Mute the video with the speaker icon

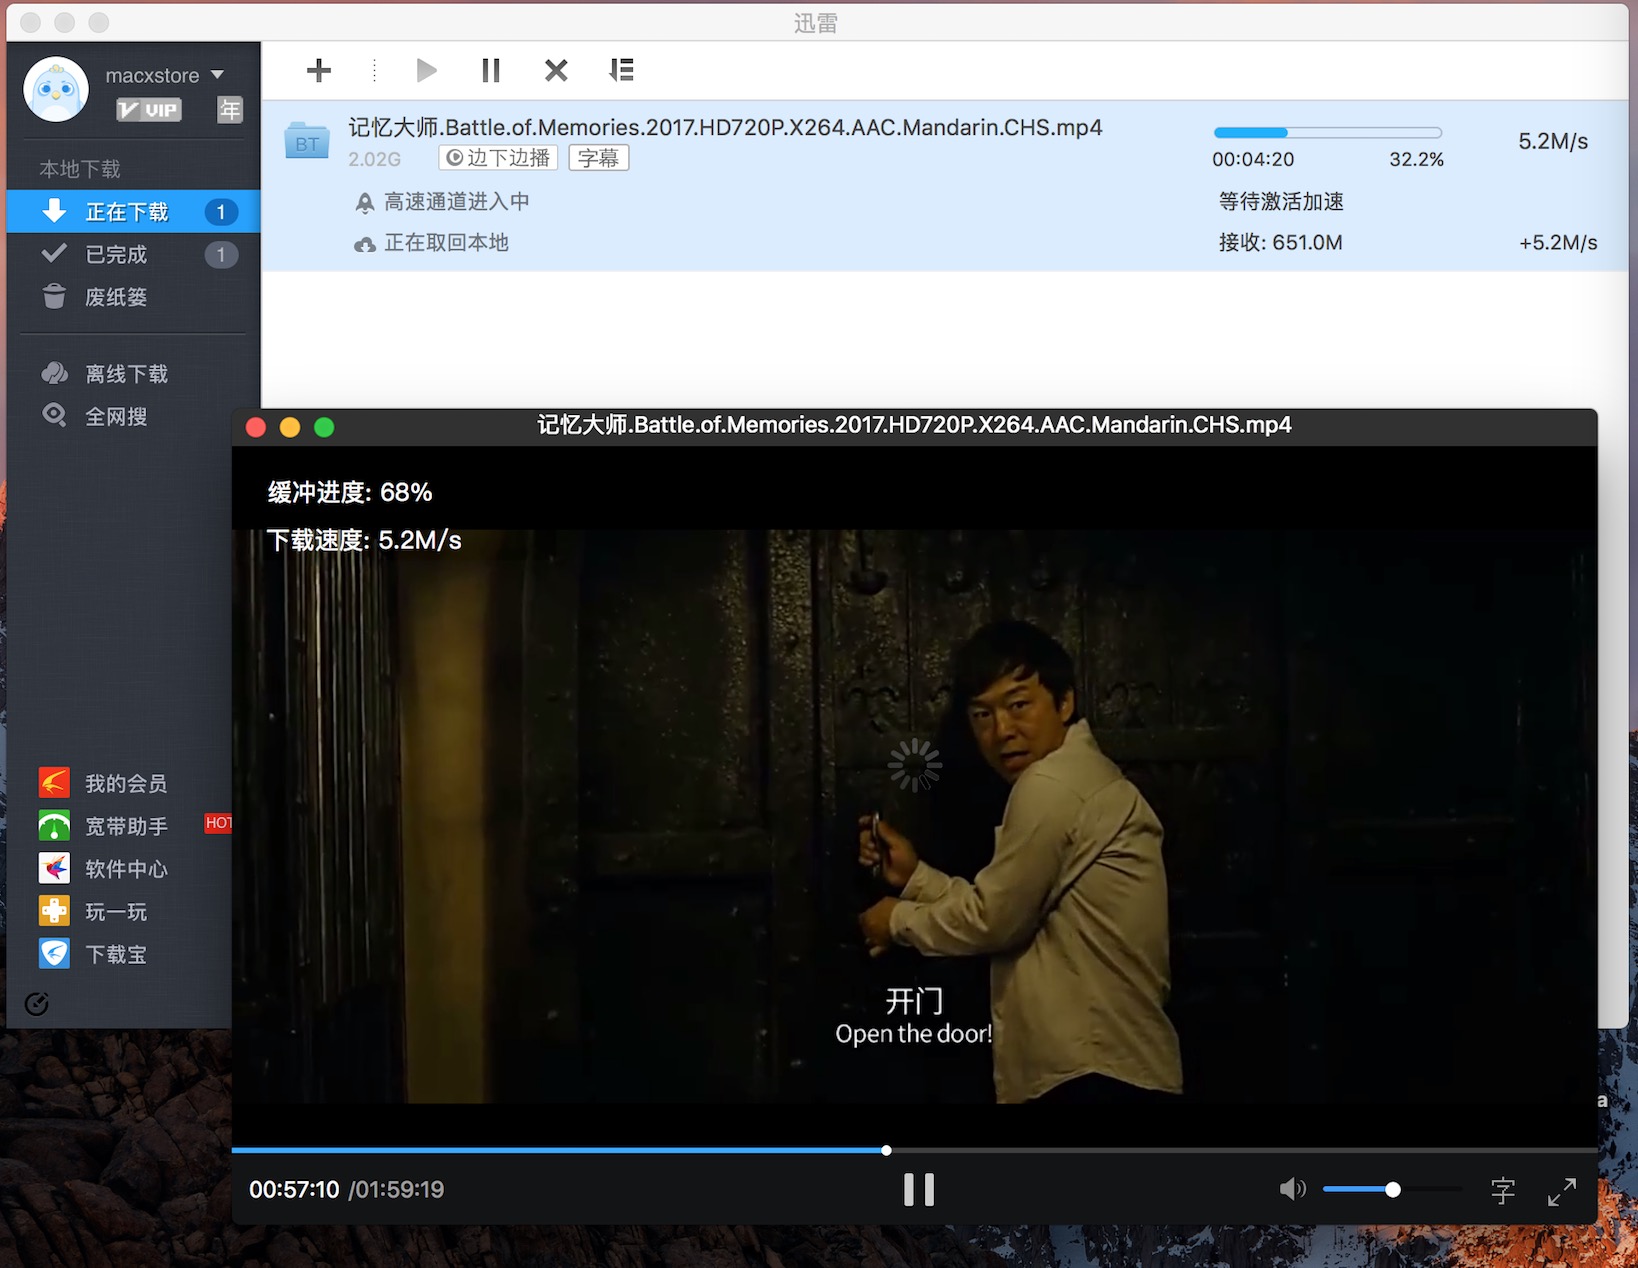(x=1292, y=1189)
